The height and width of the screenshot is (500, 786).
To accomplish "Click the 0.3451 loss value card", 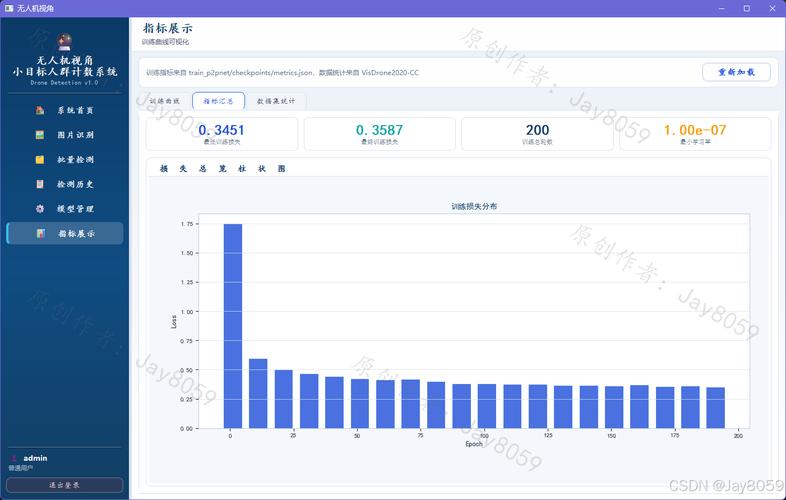I will (222, 134).
